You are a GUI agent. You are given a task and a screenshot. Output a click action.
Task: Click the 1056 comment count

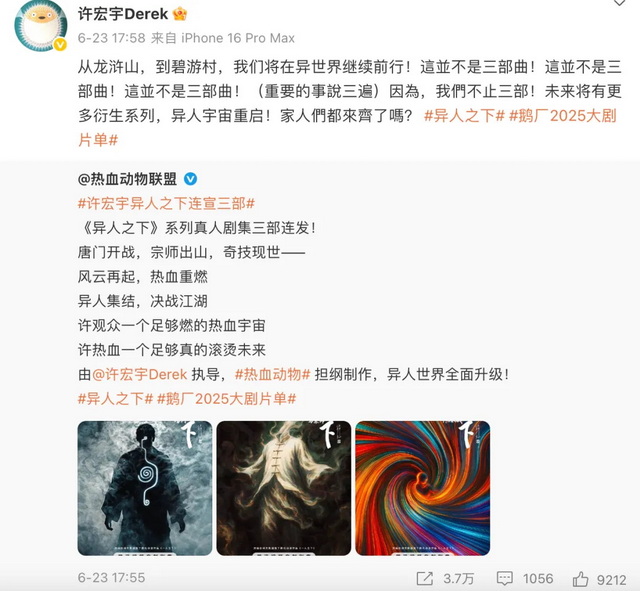[538, 579]
